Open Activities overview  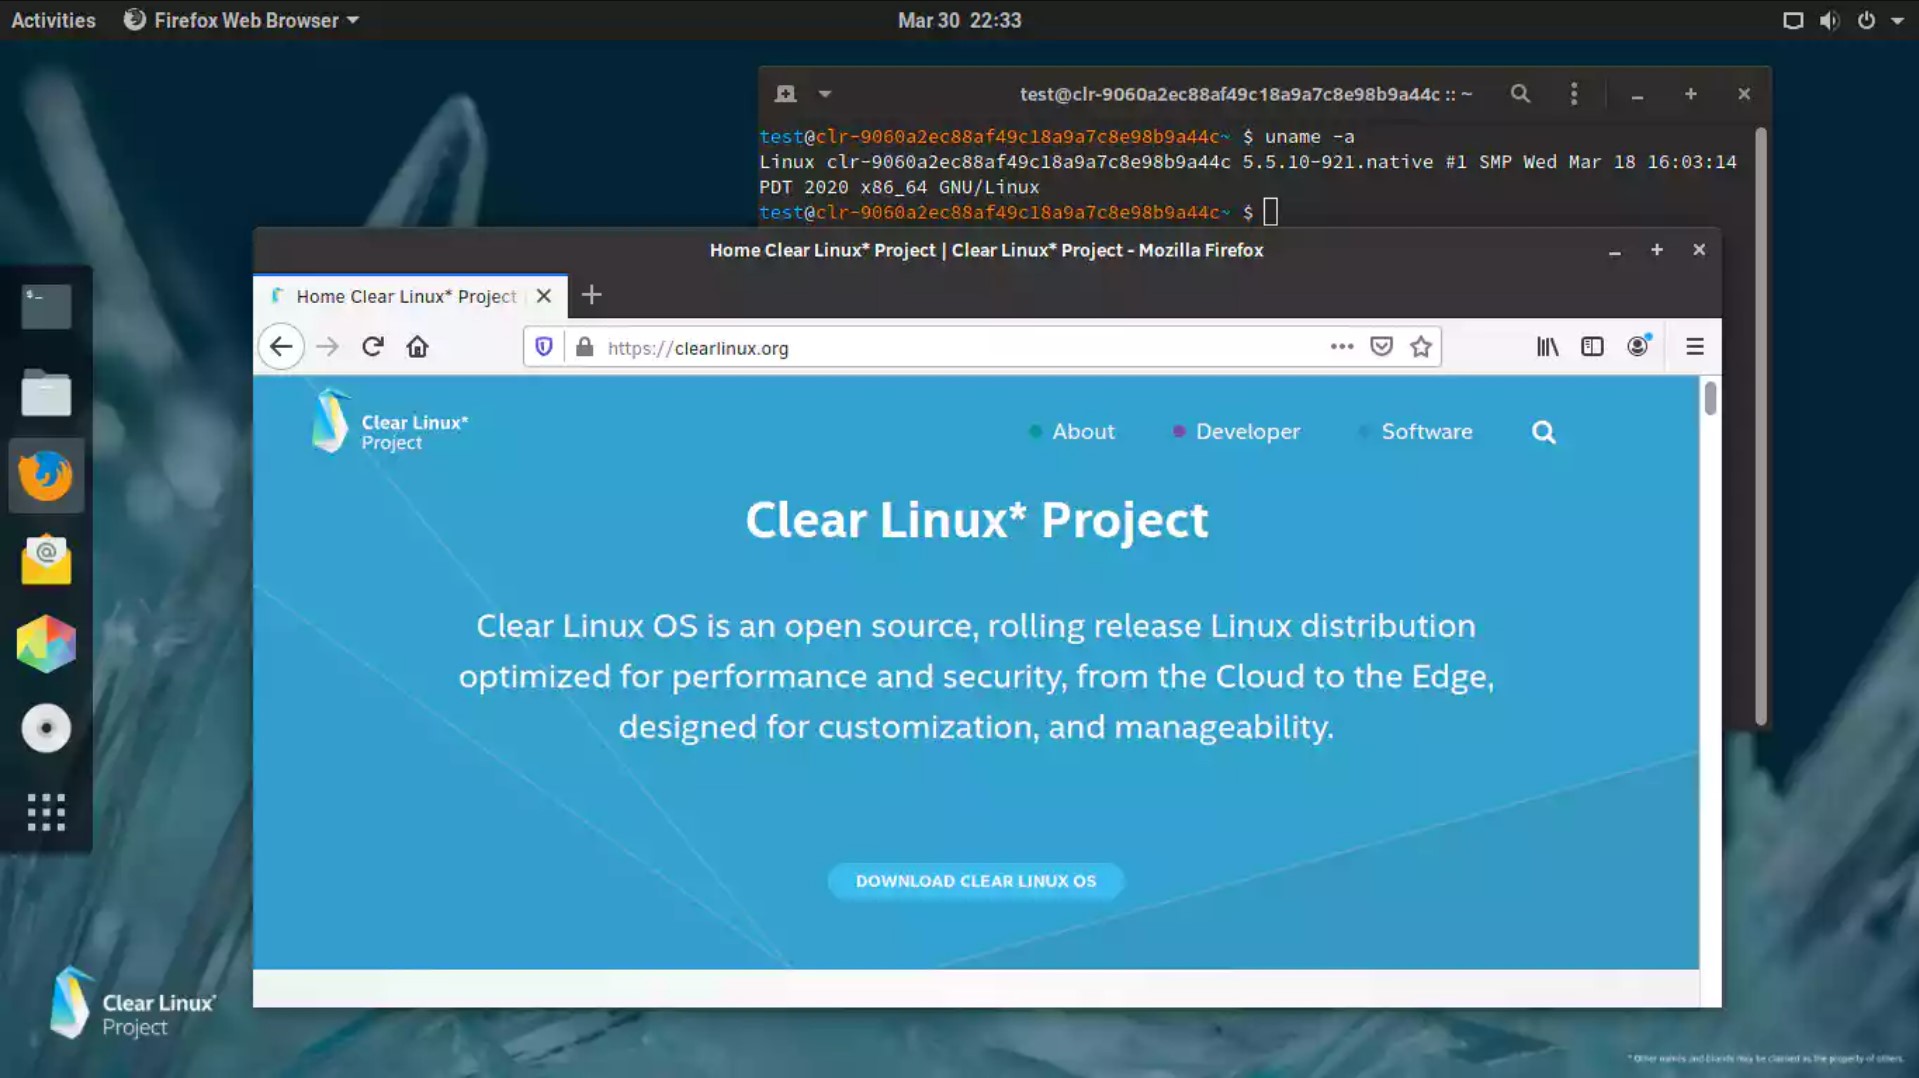(x=53, y=20)
